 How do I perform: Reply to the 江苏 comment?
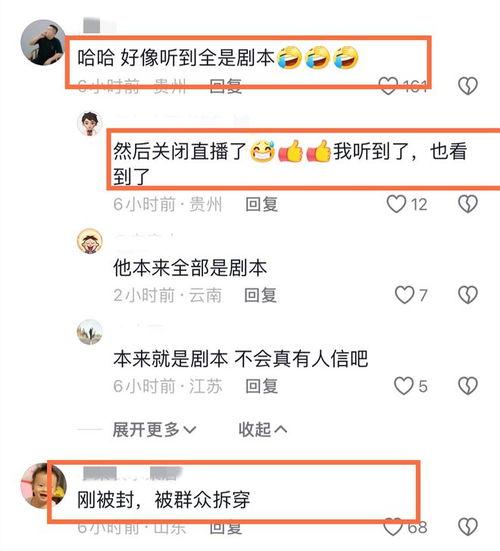[261, 386]
